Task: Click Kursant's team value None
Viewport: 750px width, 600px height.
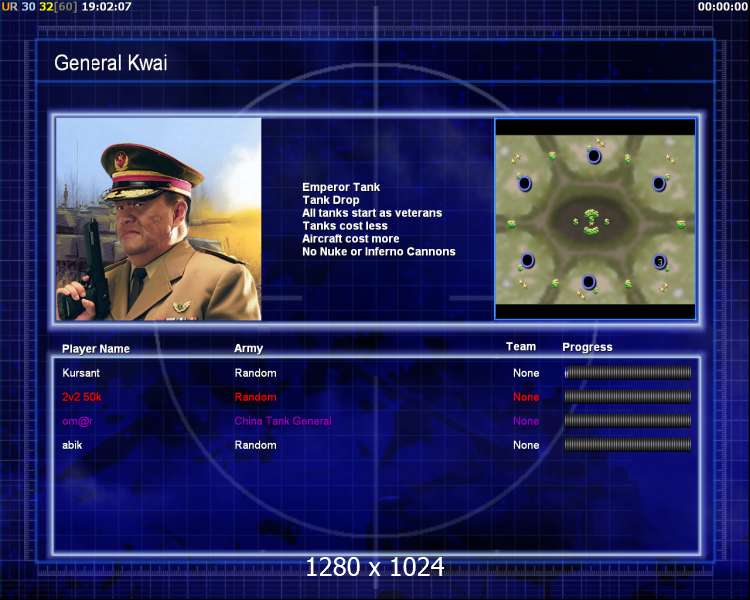Action: click(x=526, y=373)
